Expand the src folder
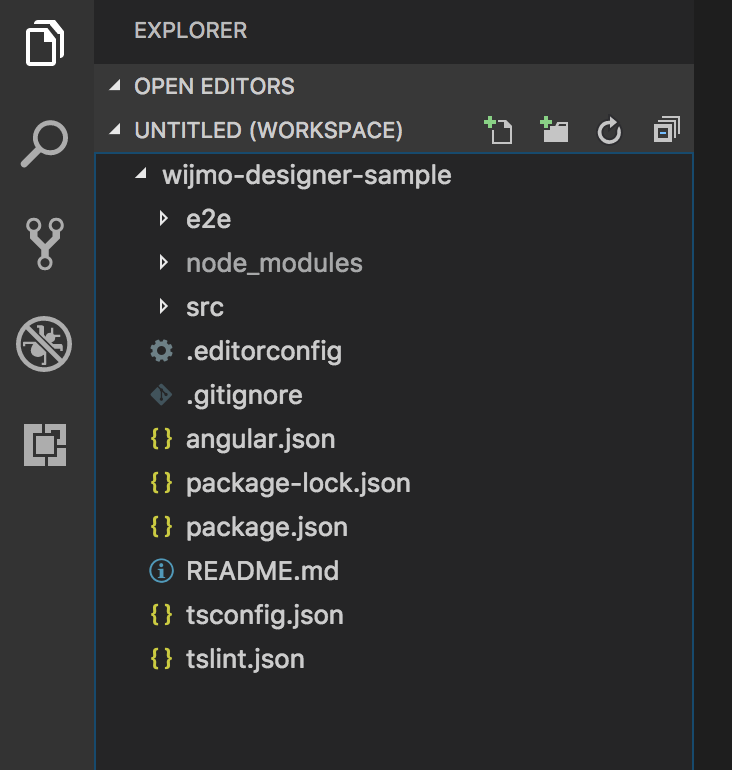 [205, 308]
